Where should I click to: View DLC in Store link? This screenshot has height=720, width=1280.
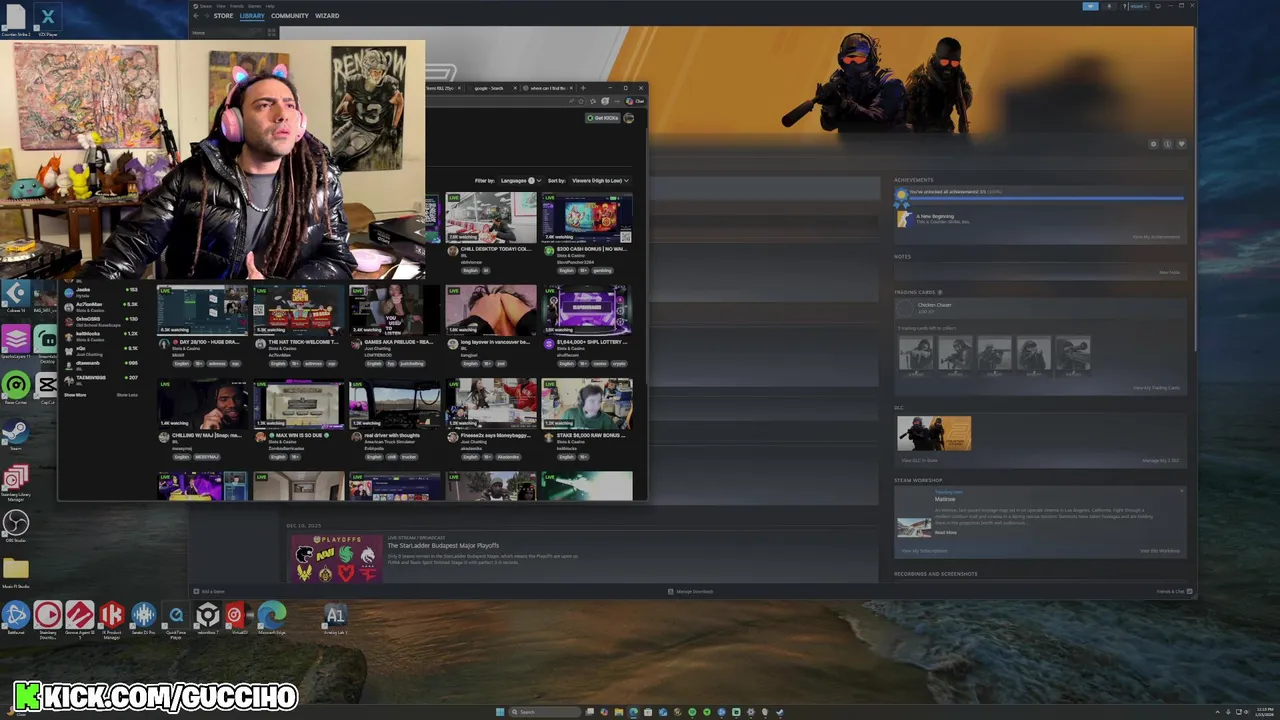[920, 460]
